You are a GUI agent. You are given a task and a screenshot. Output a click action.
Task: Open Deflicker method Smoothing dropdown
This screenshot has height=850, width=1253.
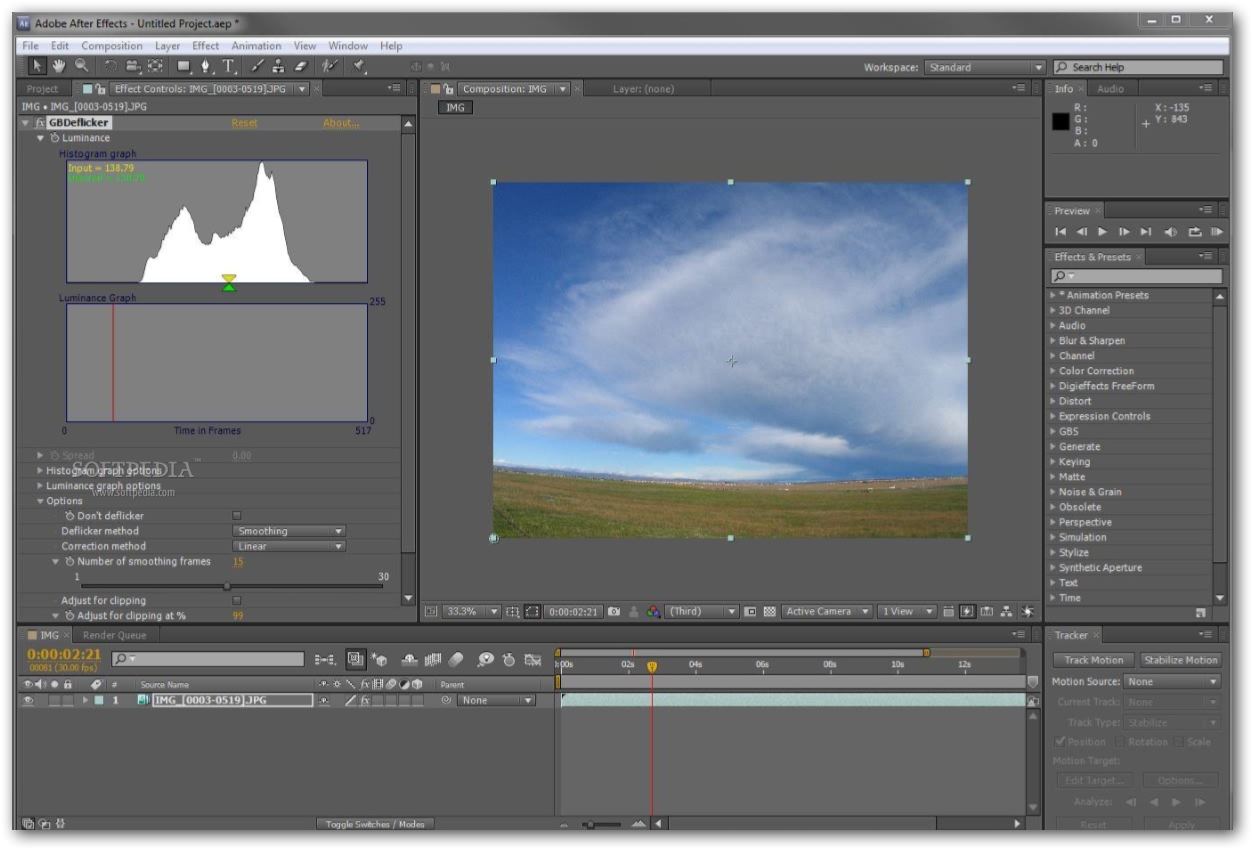point(289,531)
